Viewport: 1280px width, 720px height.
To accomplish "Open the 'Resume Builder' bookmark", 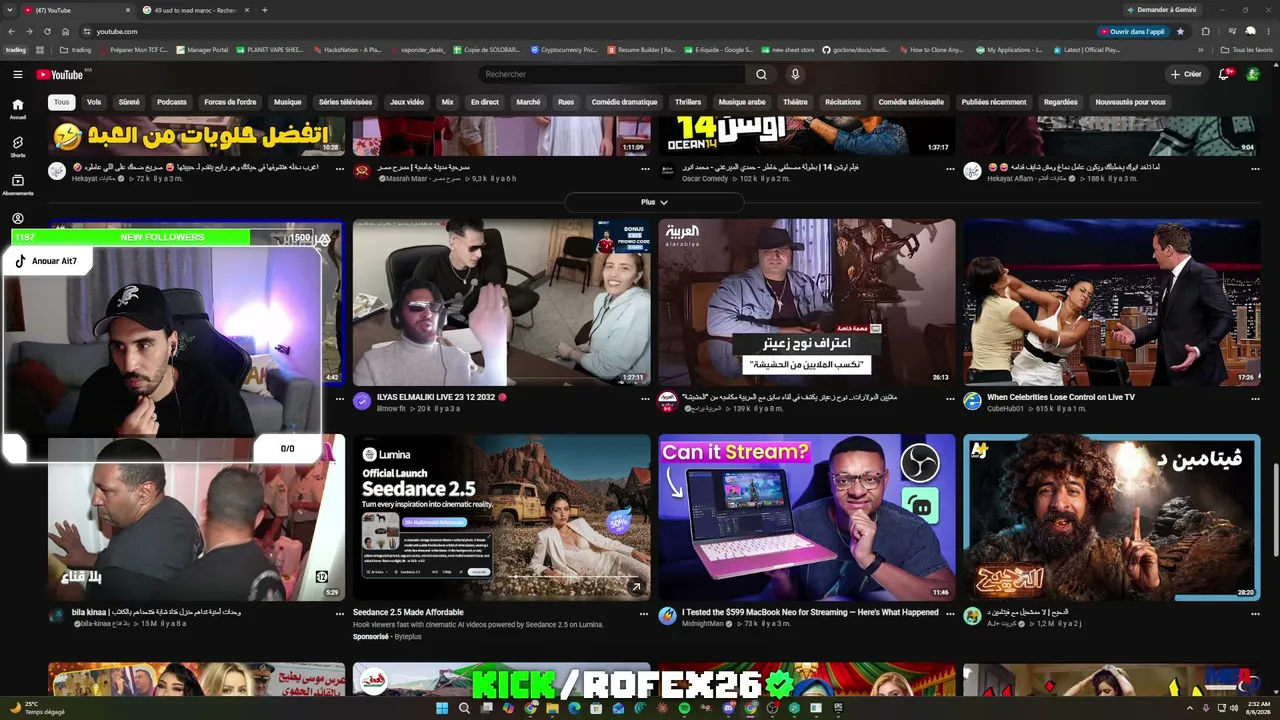I will tap(641, 50).
